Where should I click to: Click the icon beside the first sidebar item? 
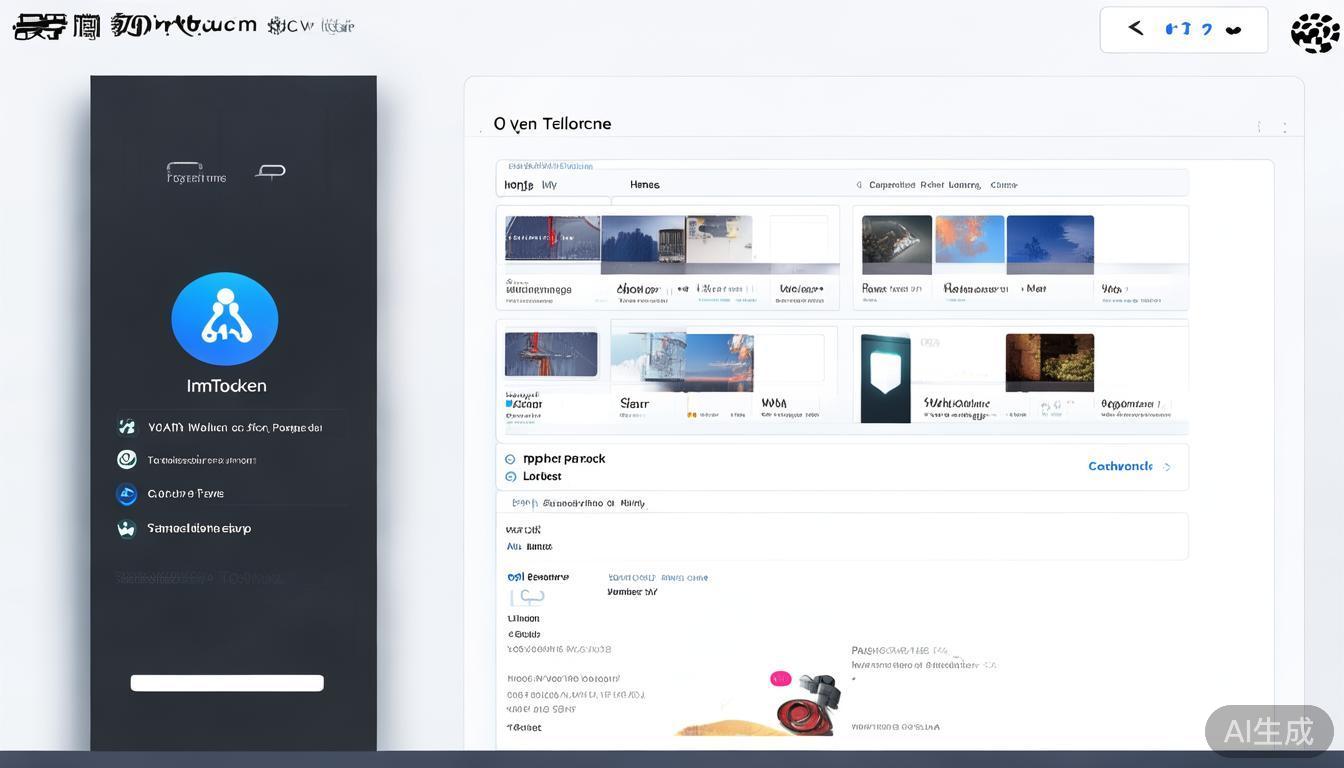(x=127, y=427)
